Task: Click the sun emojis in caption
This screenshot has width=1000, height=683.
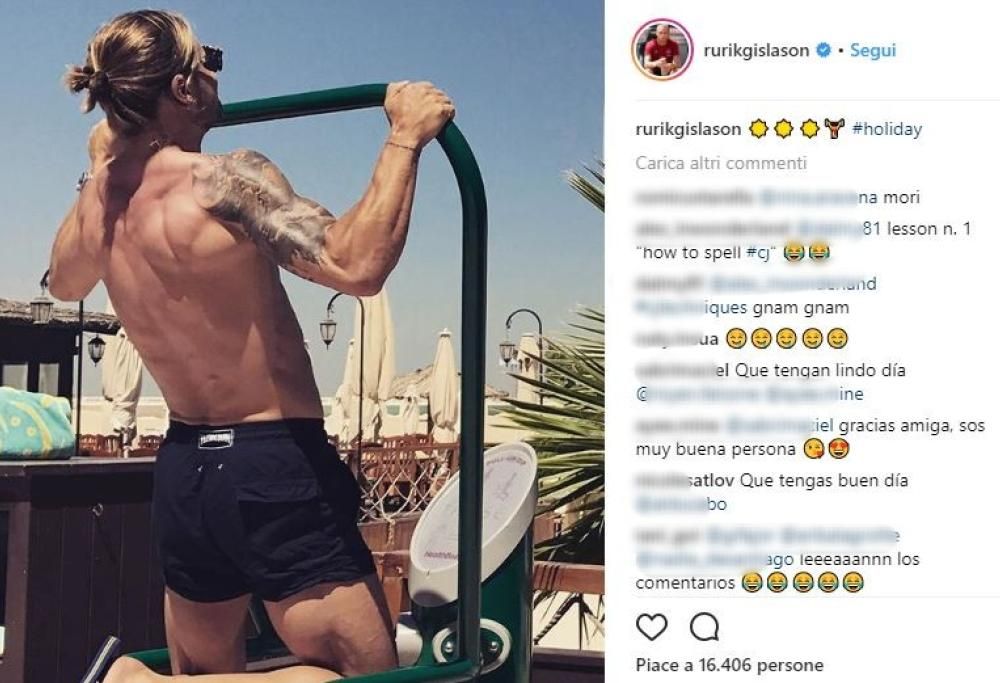Action: (784, 129)
